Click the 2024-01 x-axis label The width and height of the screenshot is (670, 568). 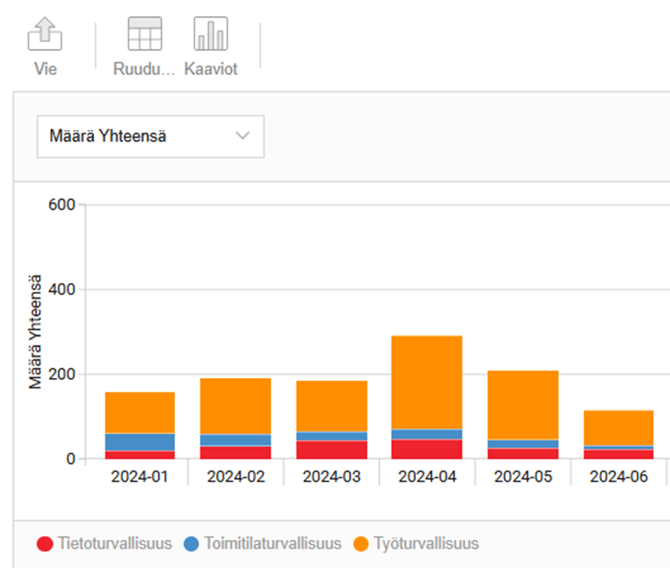point(140,477)
